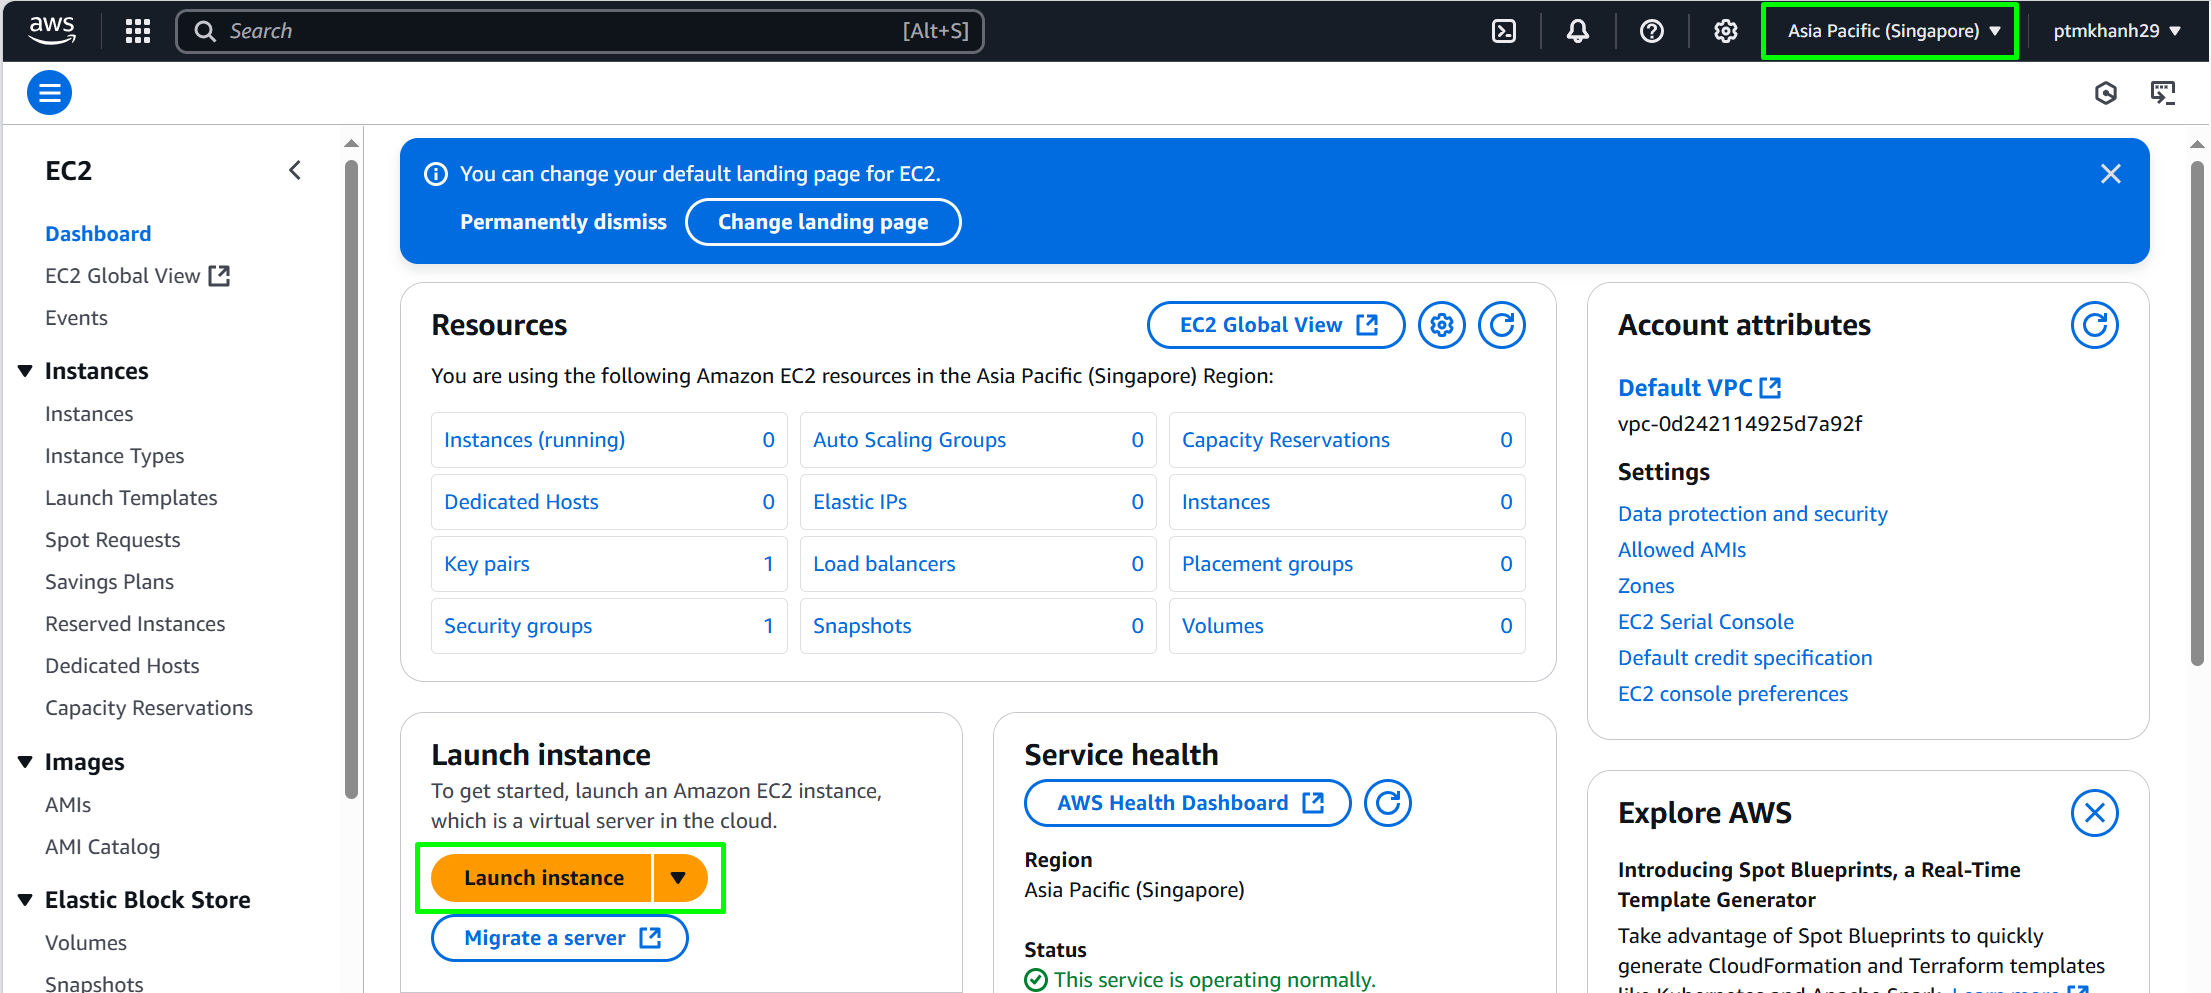This screenshot has height=993, width=2211.
Task: Open Resources settings gear
Action: point(1442,325)
